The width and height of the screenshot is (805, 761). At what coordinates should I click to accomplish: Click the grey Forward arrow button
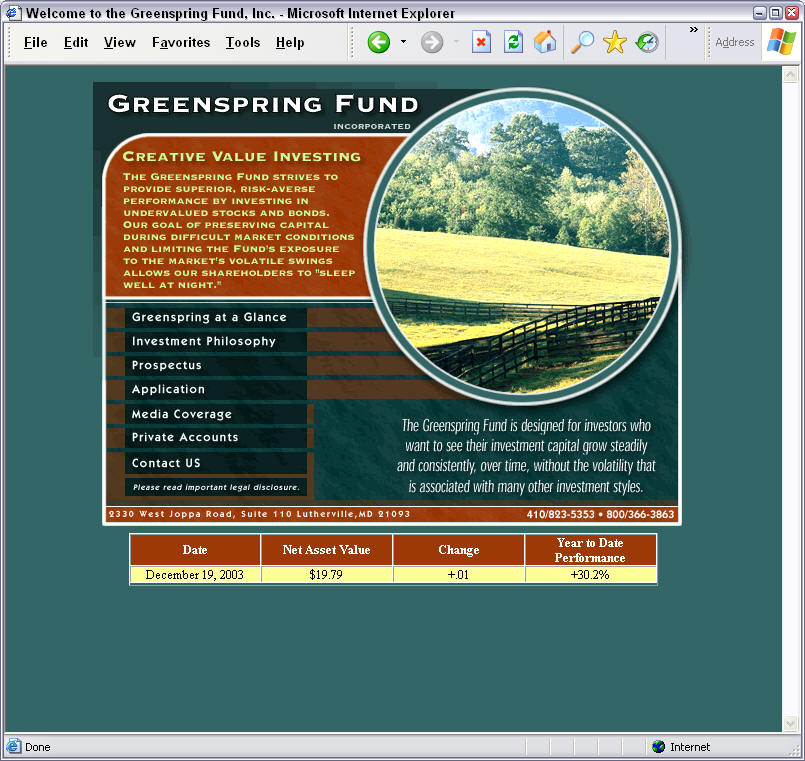pos(432,42)
